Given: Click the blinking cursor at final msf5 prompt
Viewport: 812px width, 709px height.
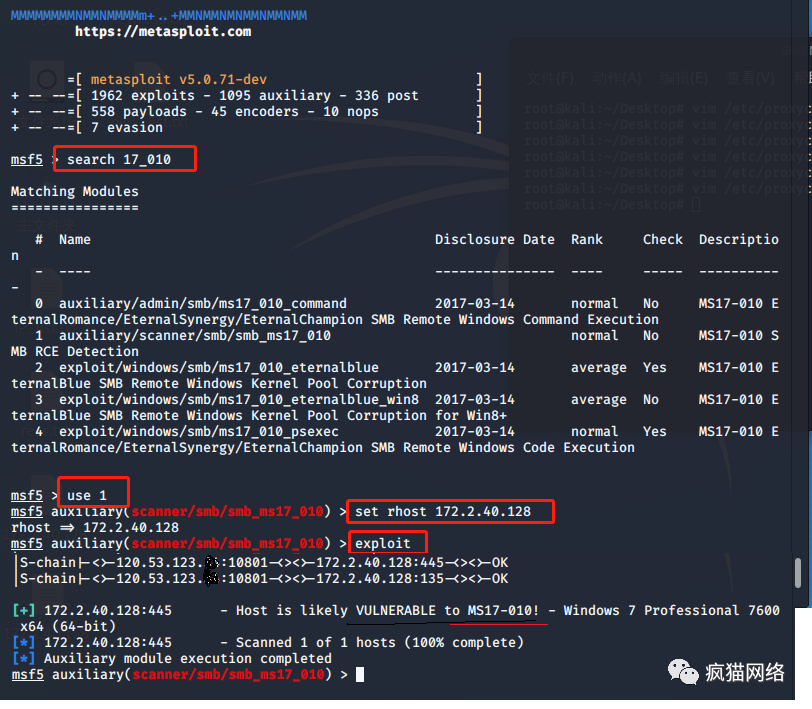Looking at the screenshot, I should [x=360, y=674].
